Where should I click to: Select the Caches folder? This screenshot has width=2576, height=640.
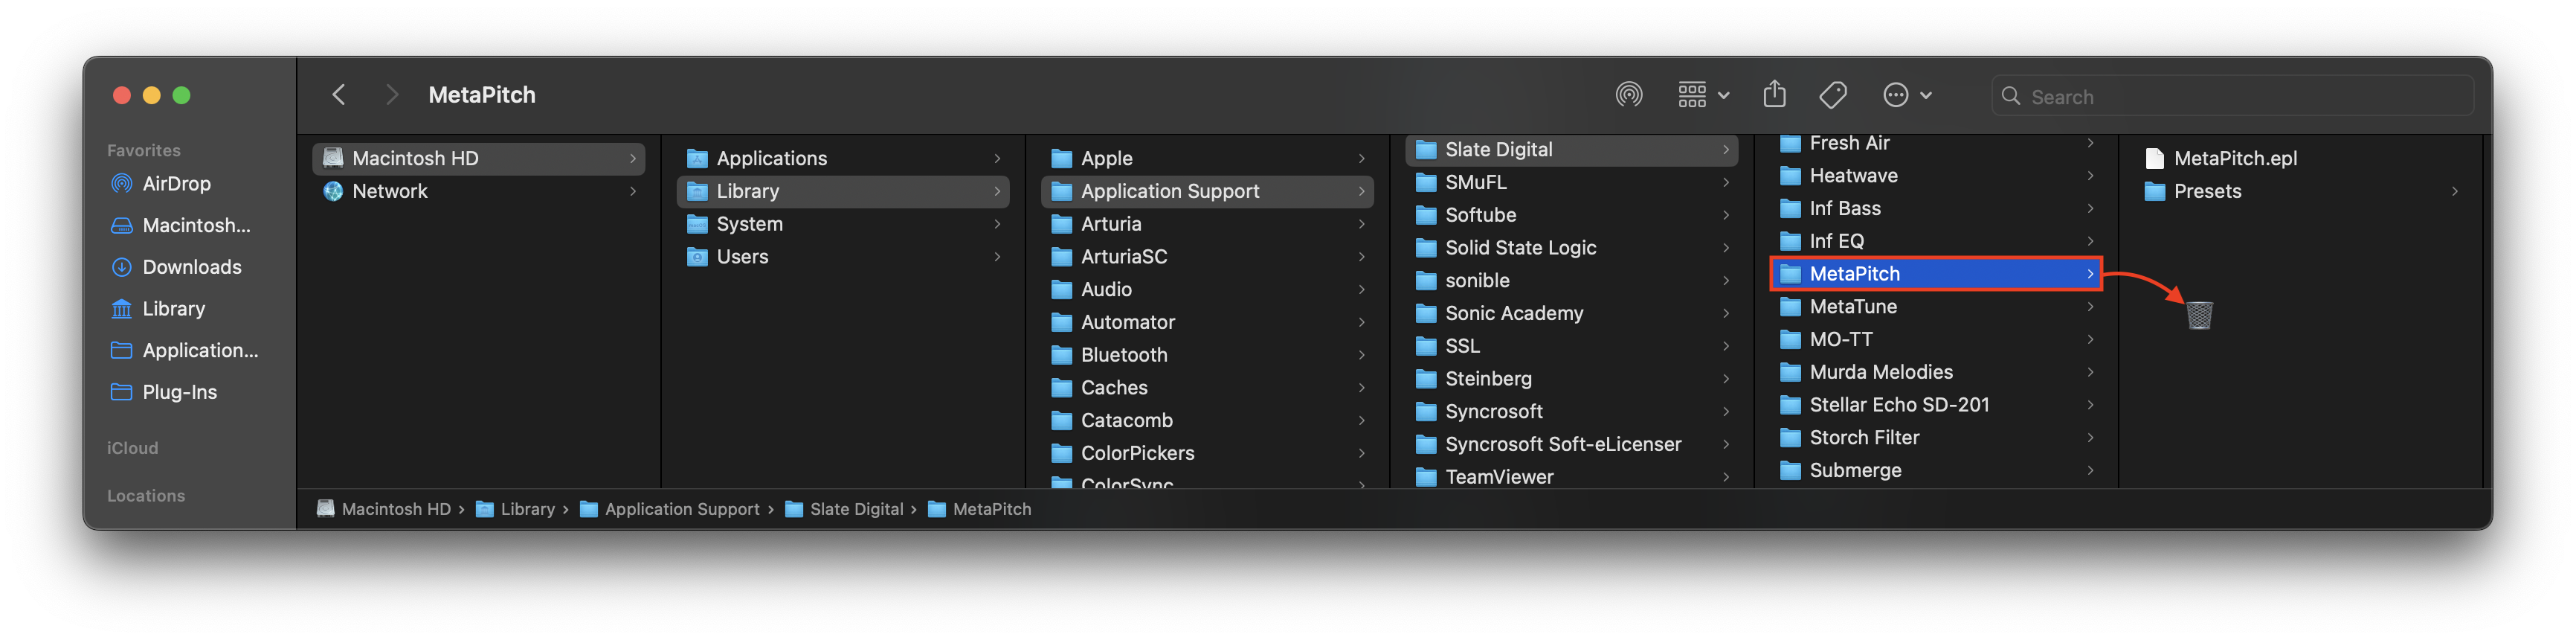[1206, 388]
